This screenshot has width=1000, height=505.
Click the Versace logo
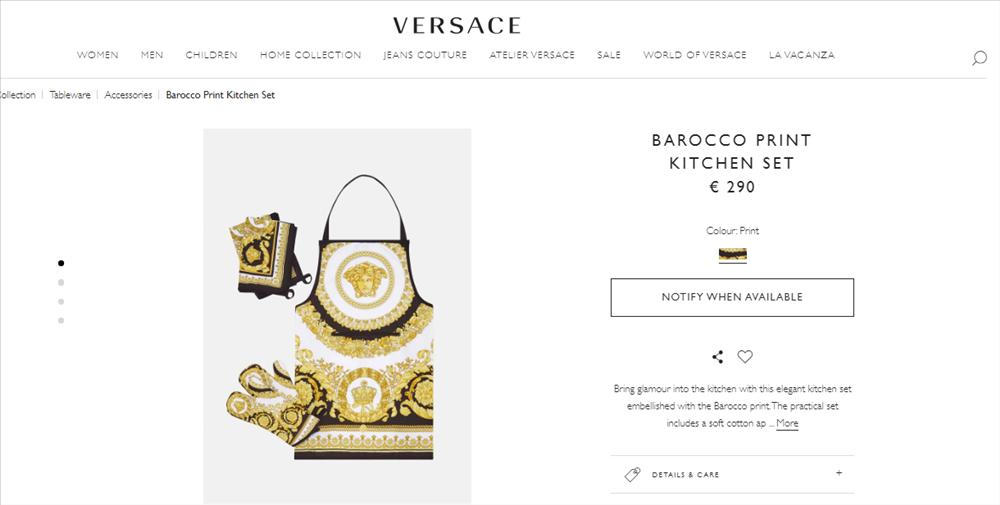(457, 26)
